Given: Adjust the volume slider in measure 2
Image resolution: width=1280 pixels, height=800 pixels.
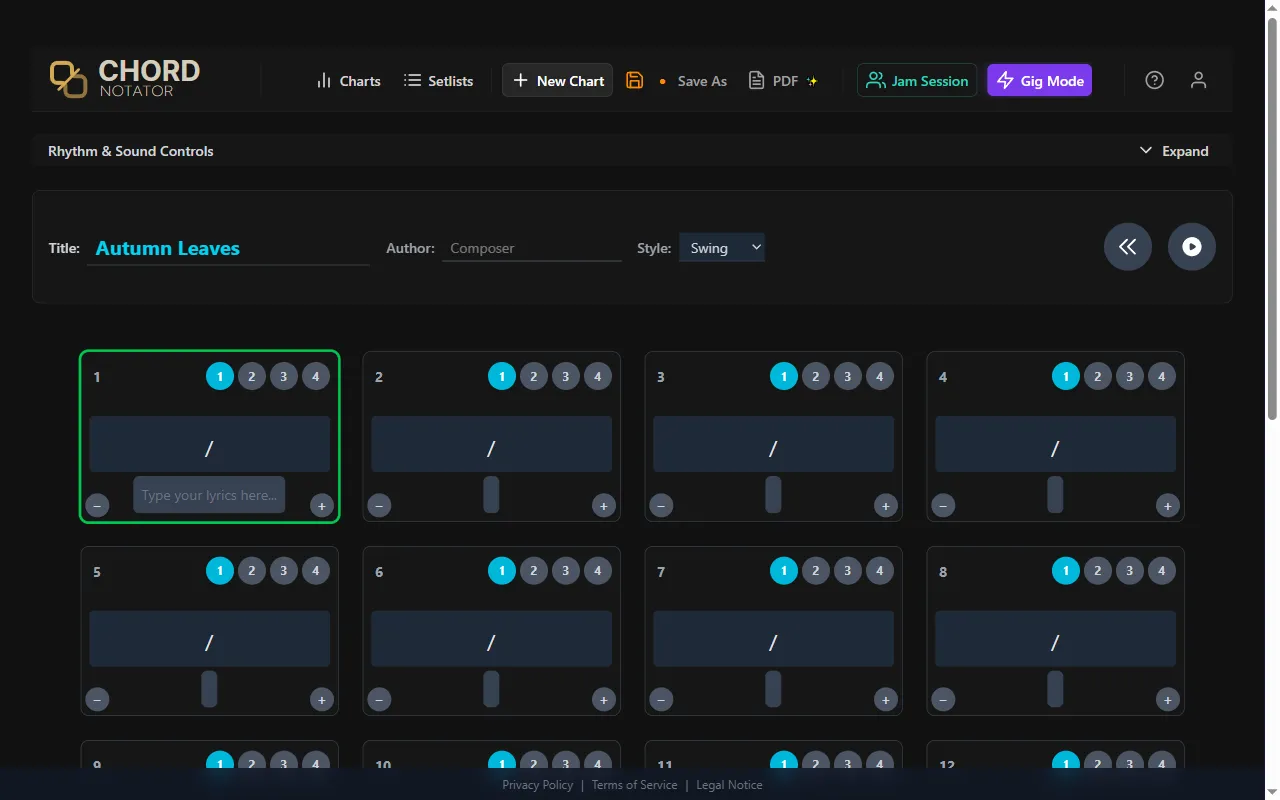Looking at the screenshot, I should pyautogui.click(x=490, y=493).
